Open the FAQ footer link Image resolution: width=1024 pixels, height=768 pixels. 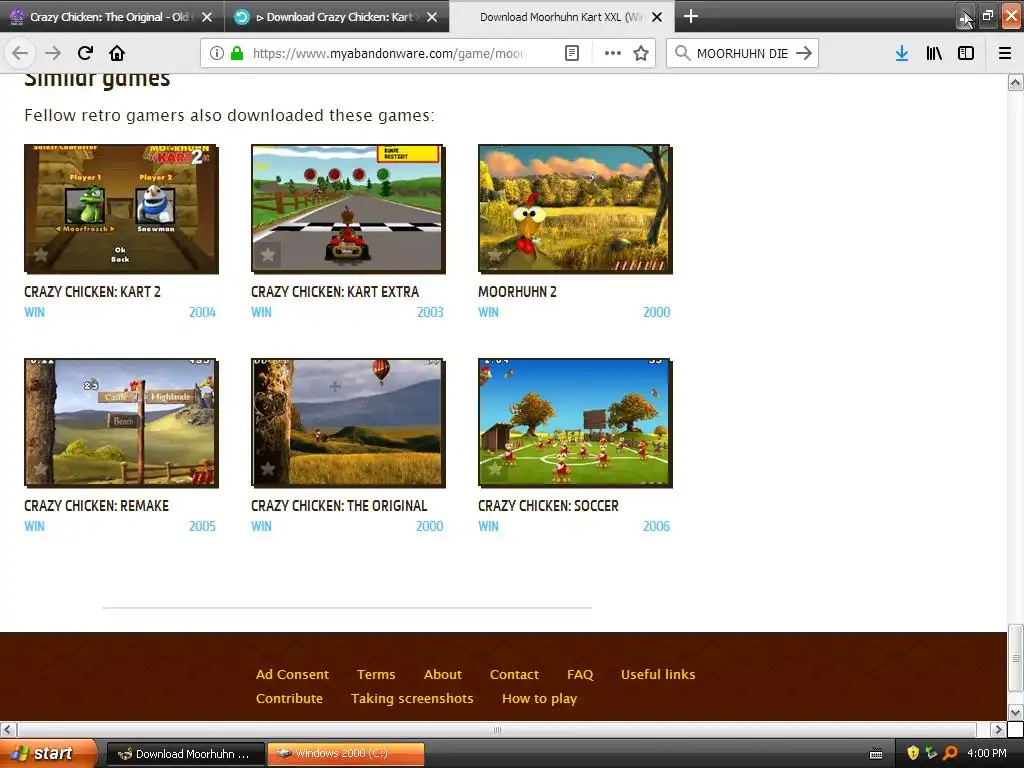click(x=580, y=674)
